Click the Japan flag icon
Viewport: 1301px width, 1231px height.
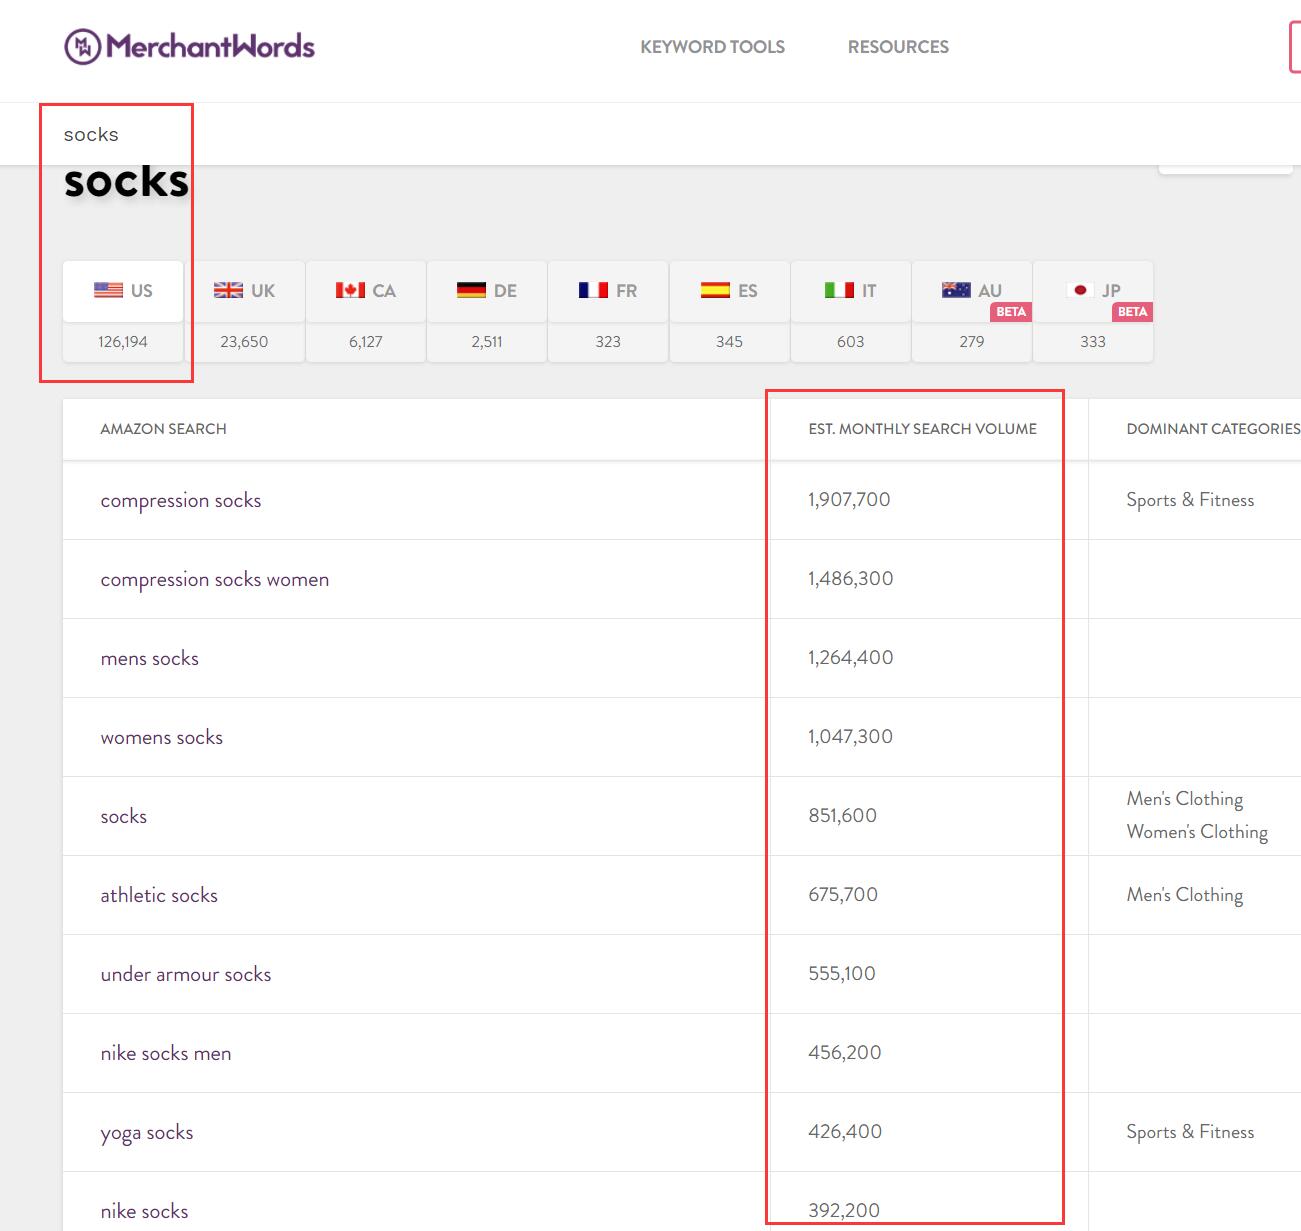pos(1079,290)
